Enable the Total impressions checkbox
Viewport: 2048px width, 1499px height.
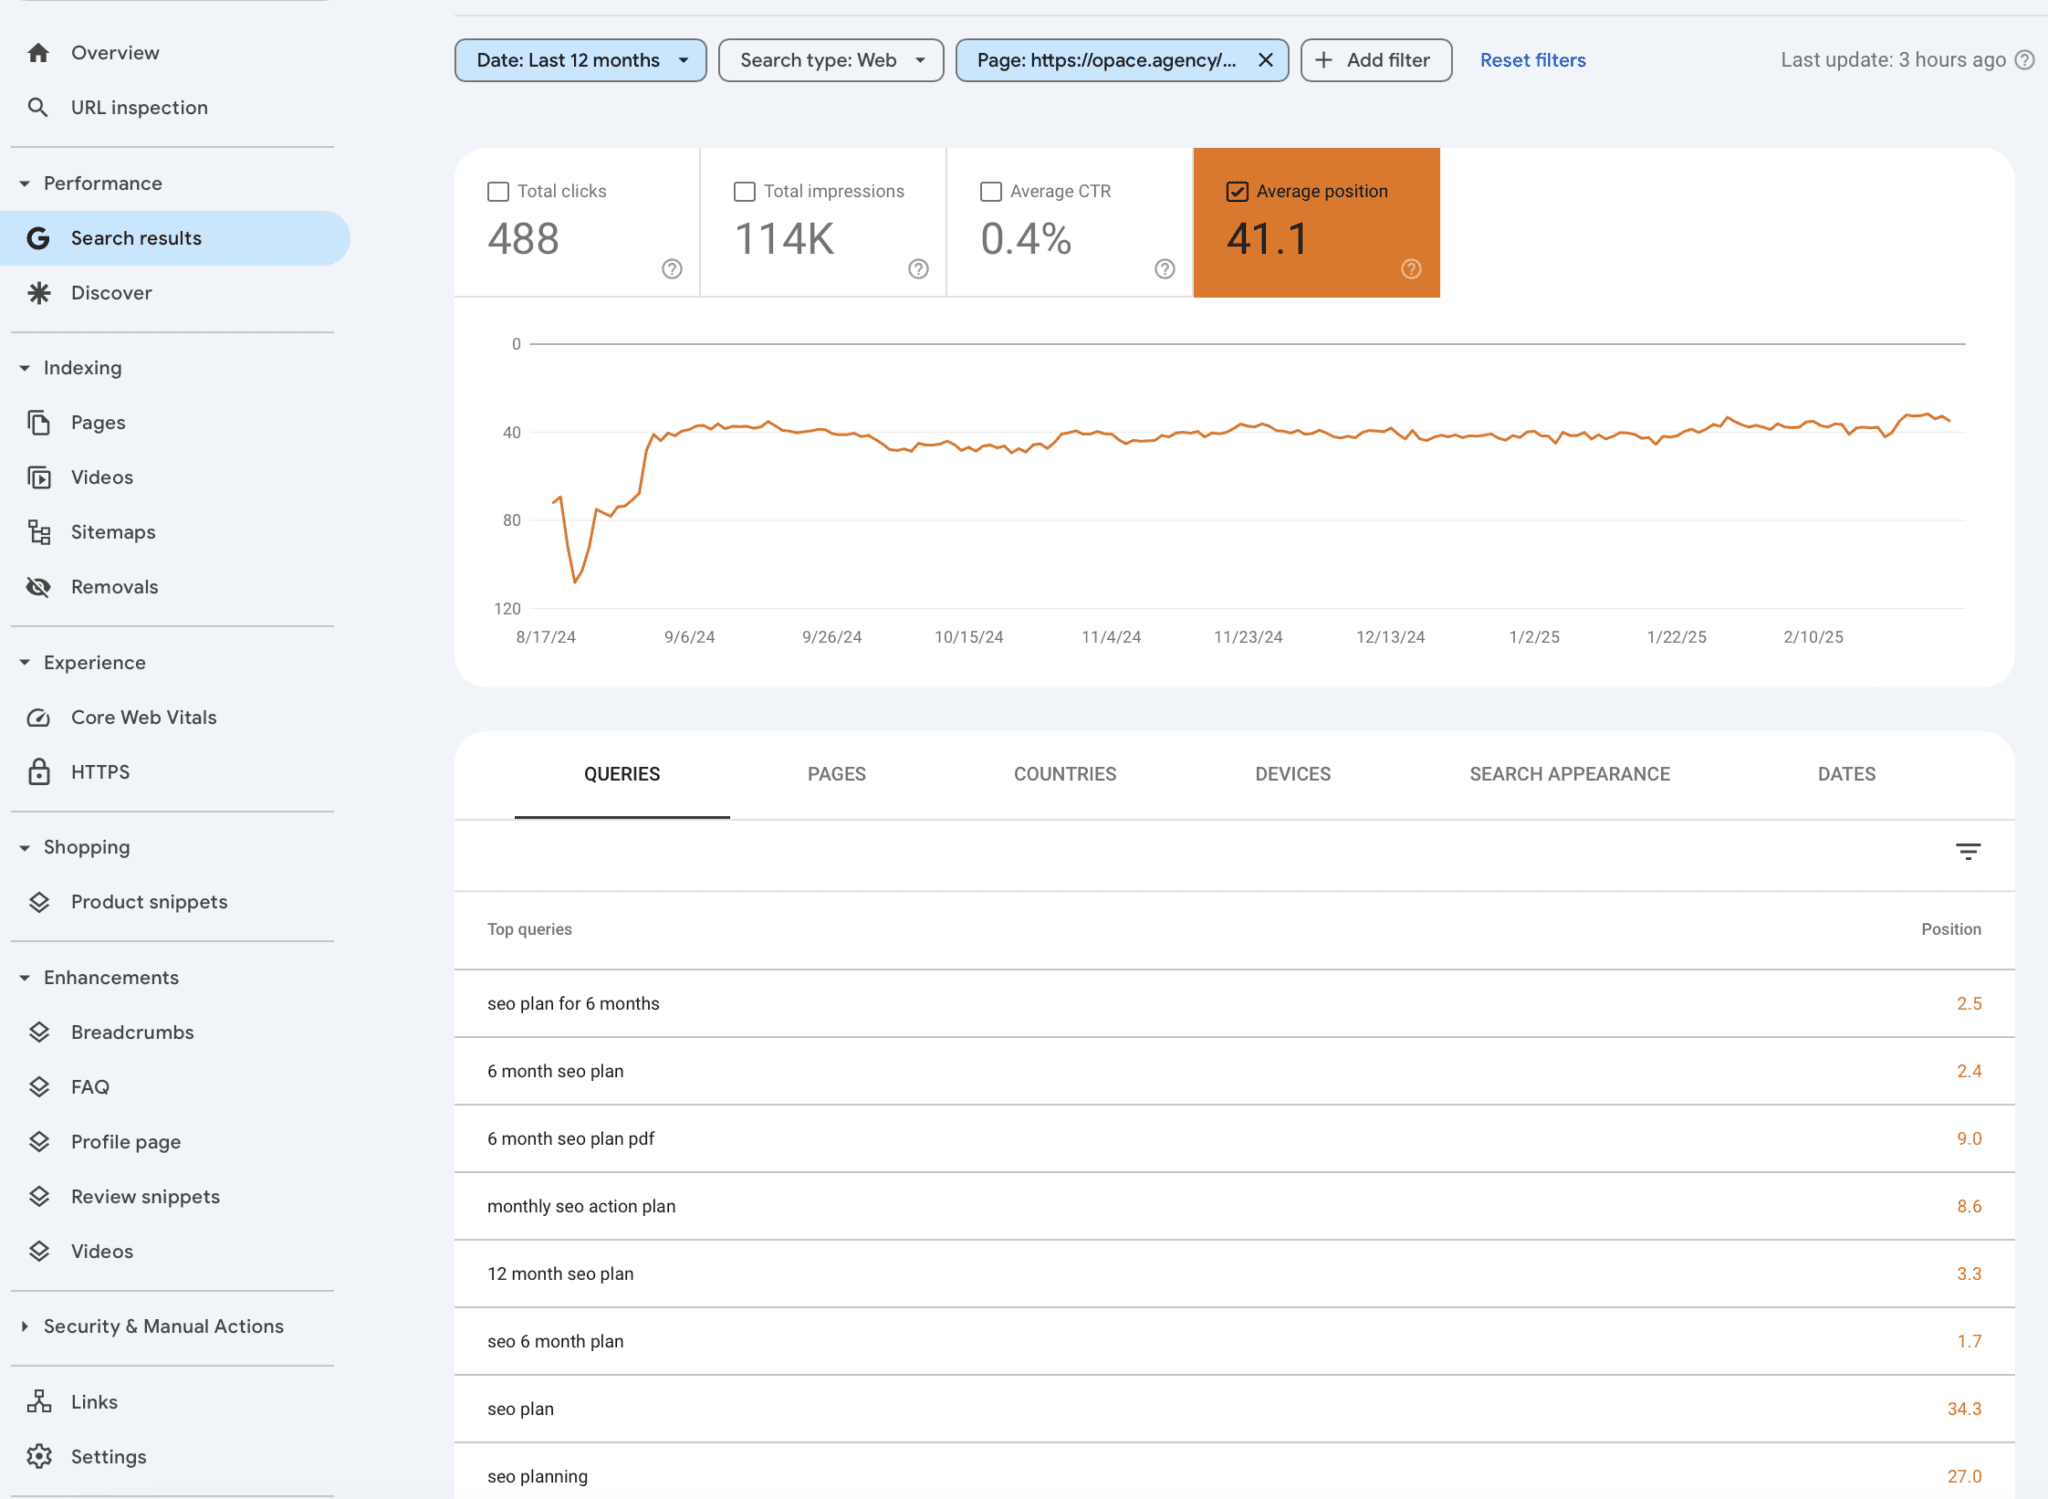tap(744, 190)
